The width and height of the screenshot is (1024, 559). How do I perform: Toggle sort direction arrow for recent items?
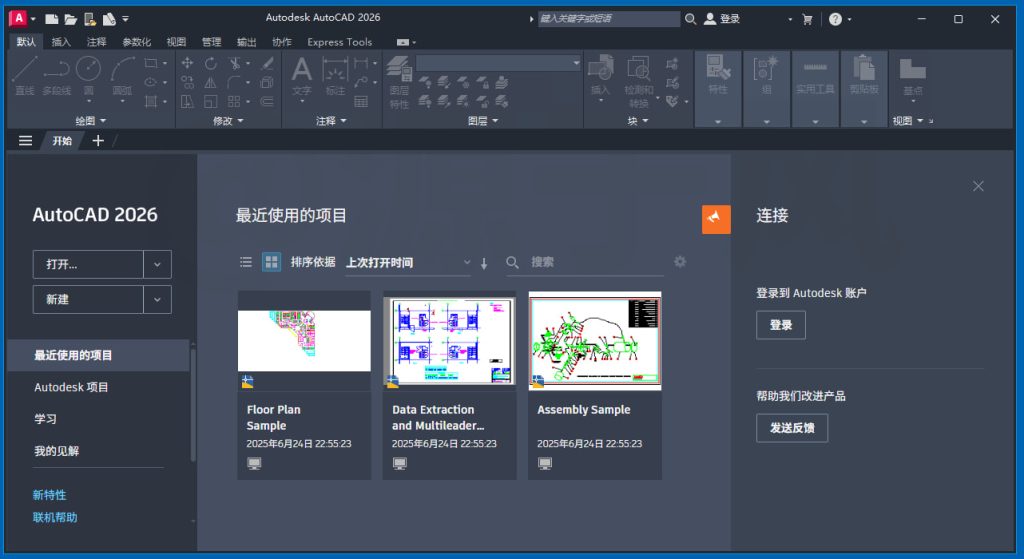484,263
